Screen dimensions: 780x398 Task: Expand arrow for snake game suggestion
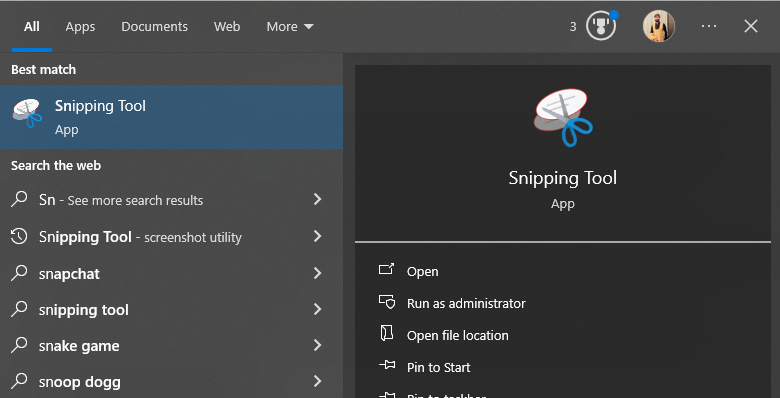317,345
